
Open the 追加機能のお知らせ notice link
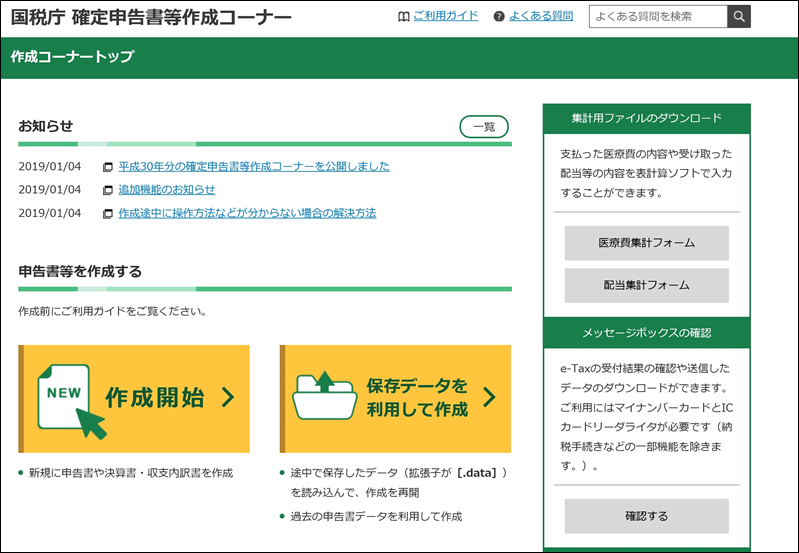(166, 190)
